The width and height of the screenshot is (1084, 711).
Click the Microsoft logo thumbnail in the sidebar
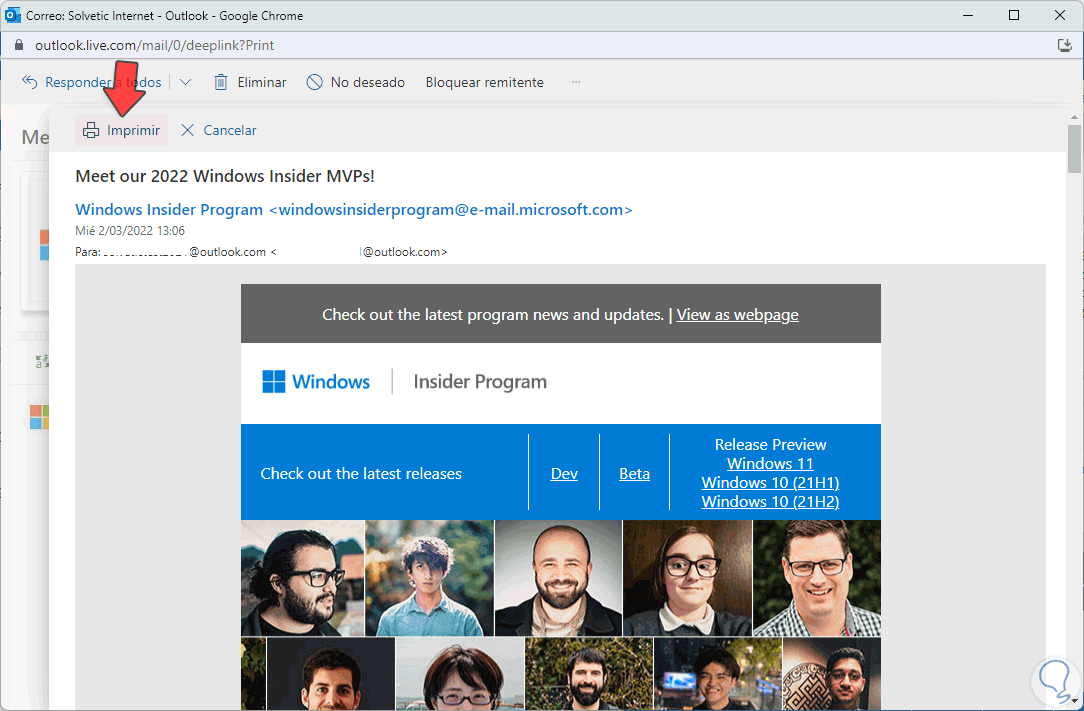[x=38, y=417]
